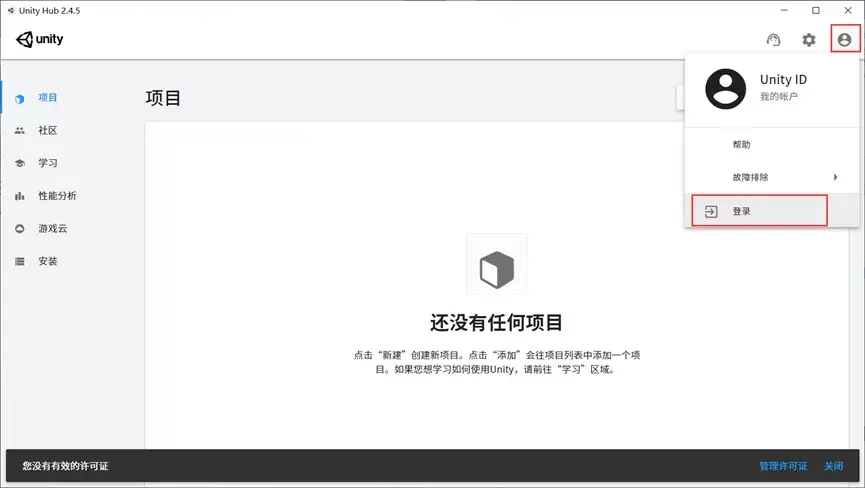The image size is (865, 488).
Task: Minimize the Unity Hub window
Action: [x=784, y=10]
